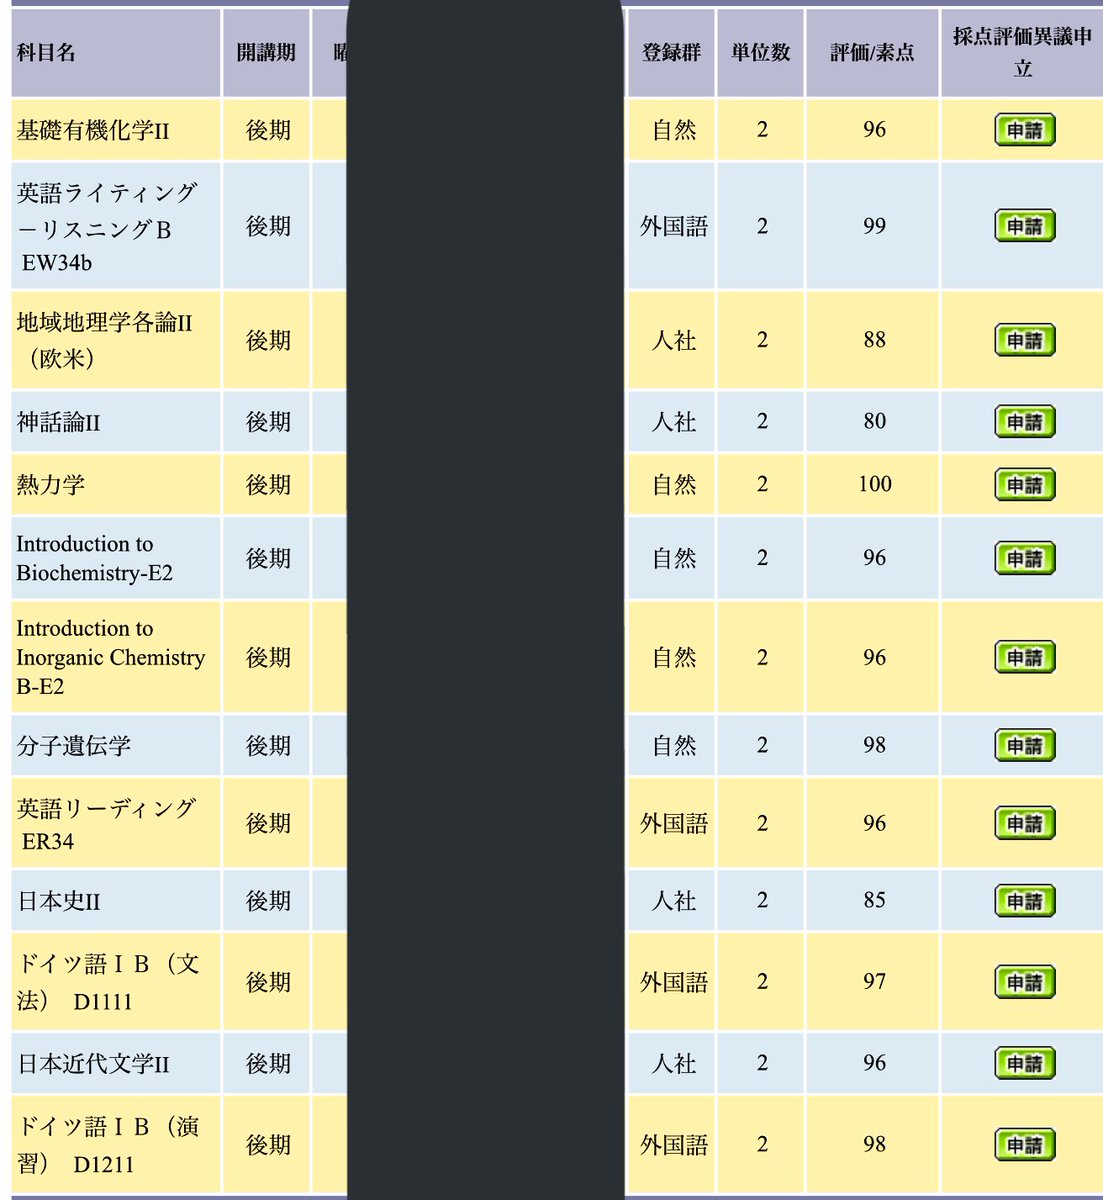Click 申請 in 地域地理学各論II row
The image size is (1103, 1200).
point(1024,340)
